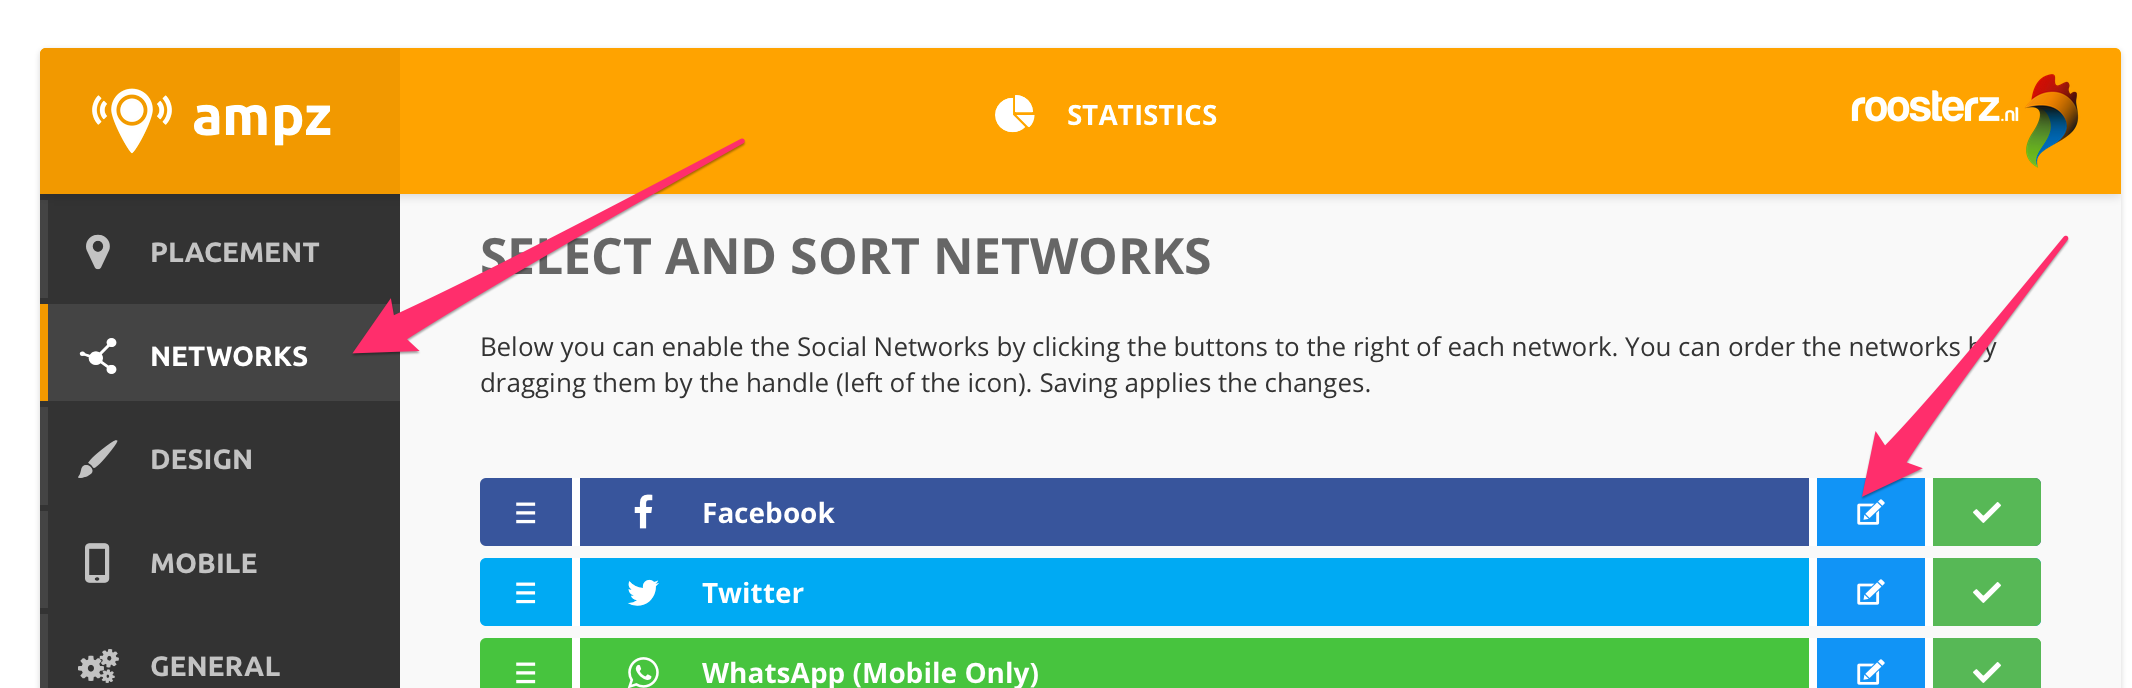Image resolution: width=2132 pixels, height=688 pixels.
Task: Open the Placement menu item
Action: tap(234, 253)
